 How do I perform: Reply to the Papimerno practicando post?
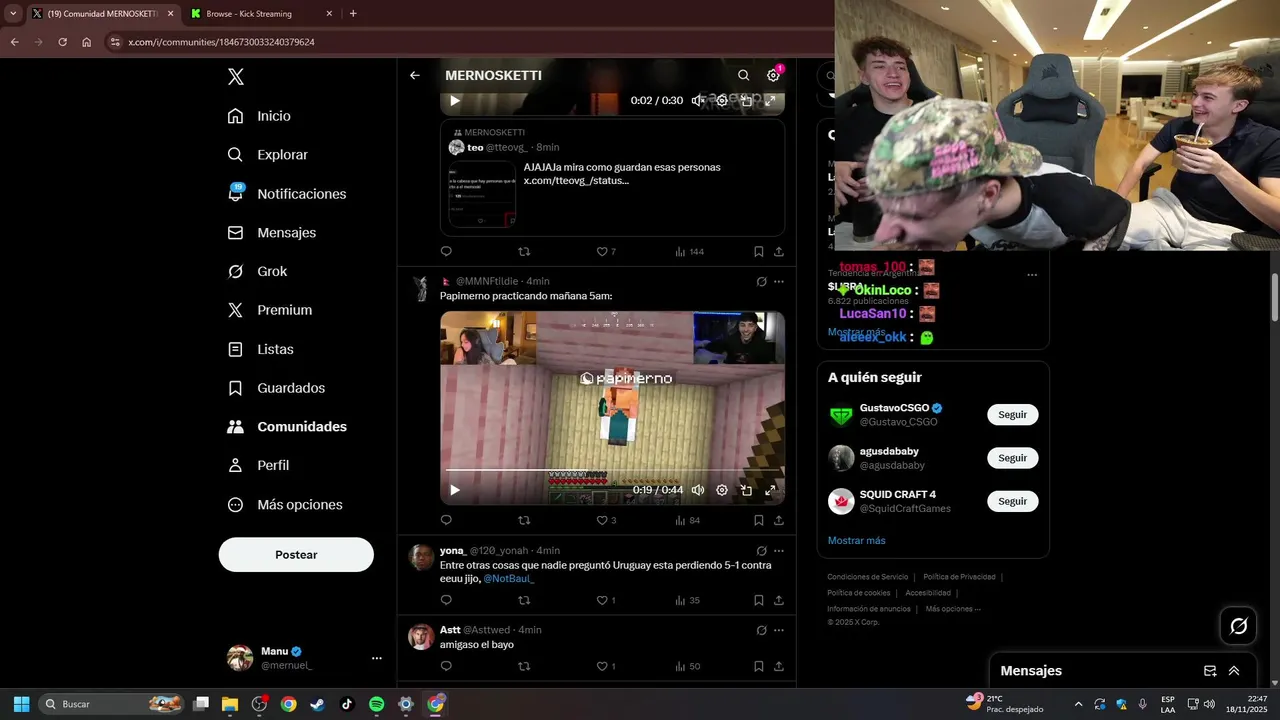point(446,520)
